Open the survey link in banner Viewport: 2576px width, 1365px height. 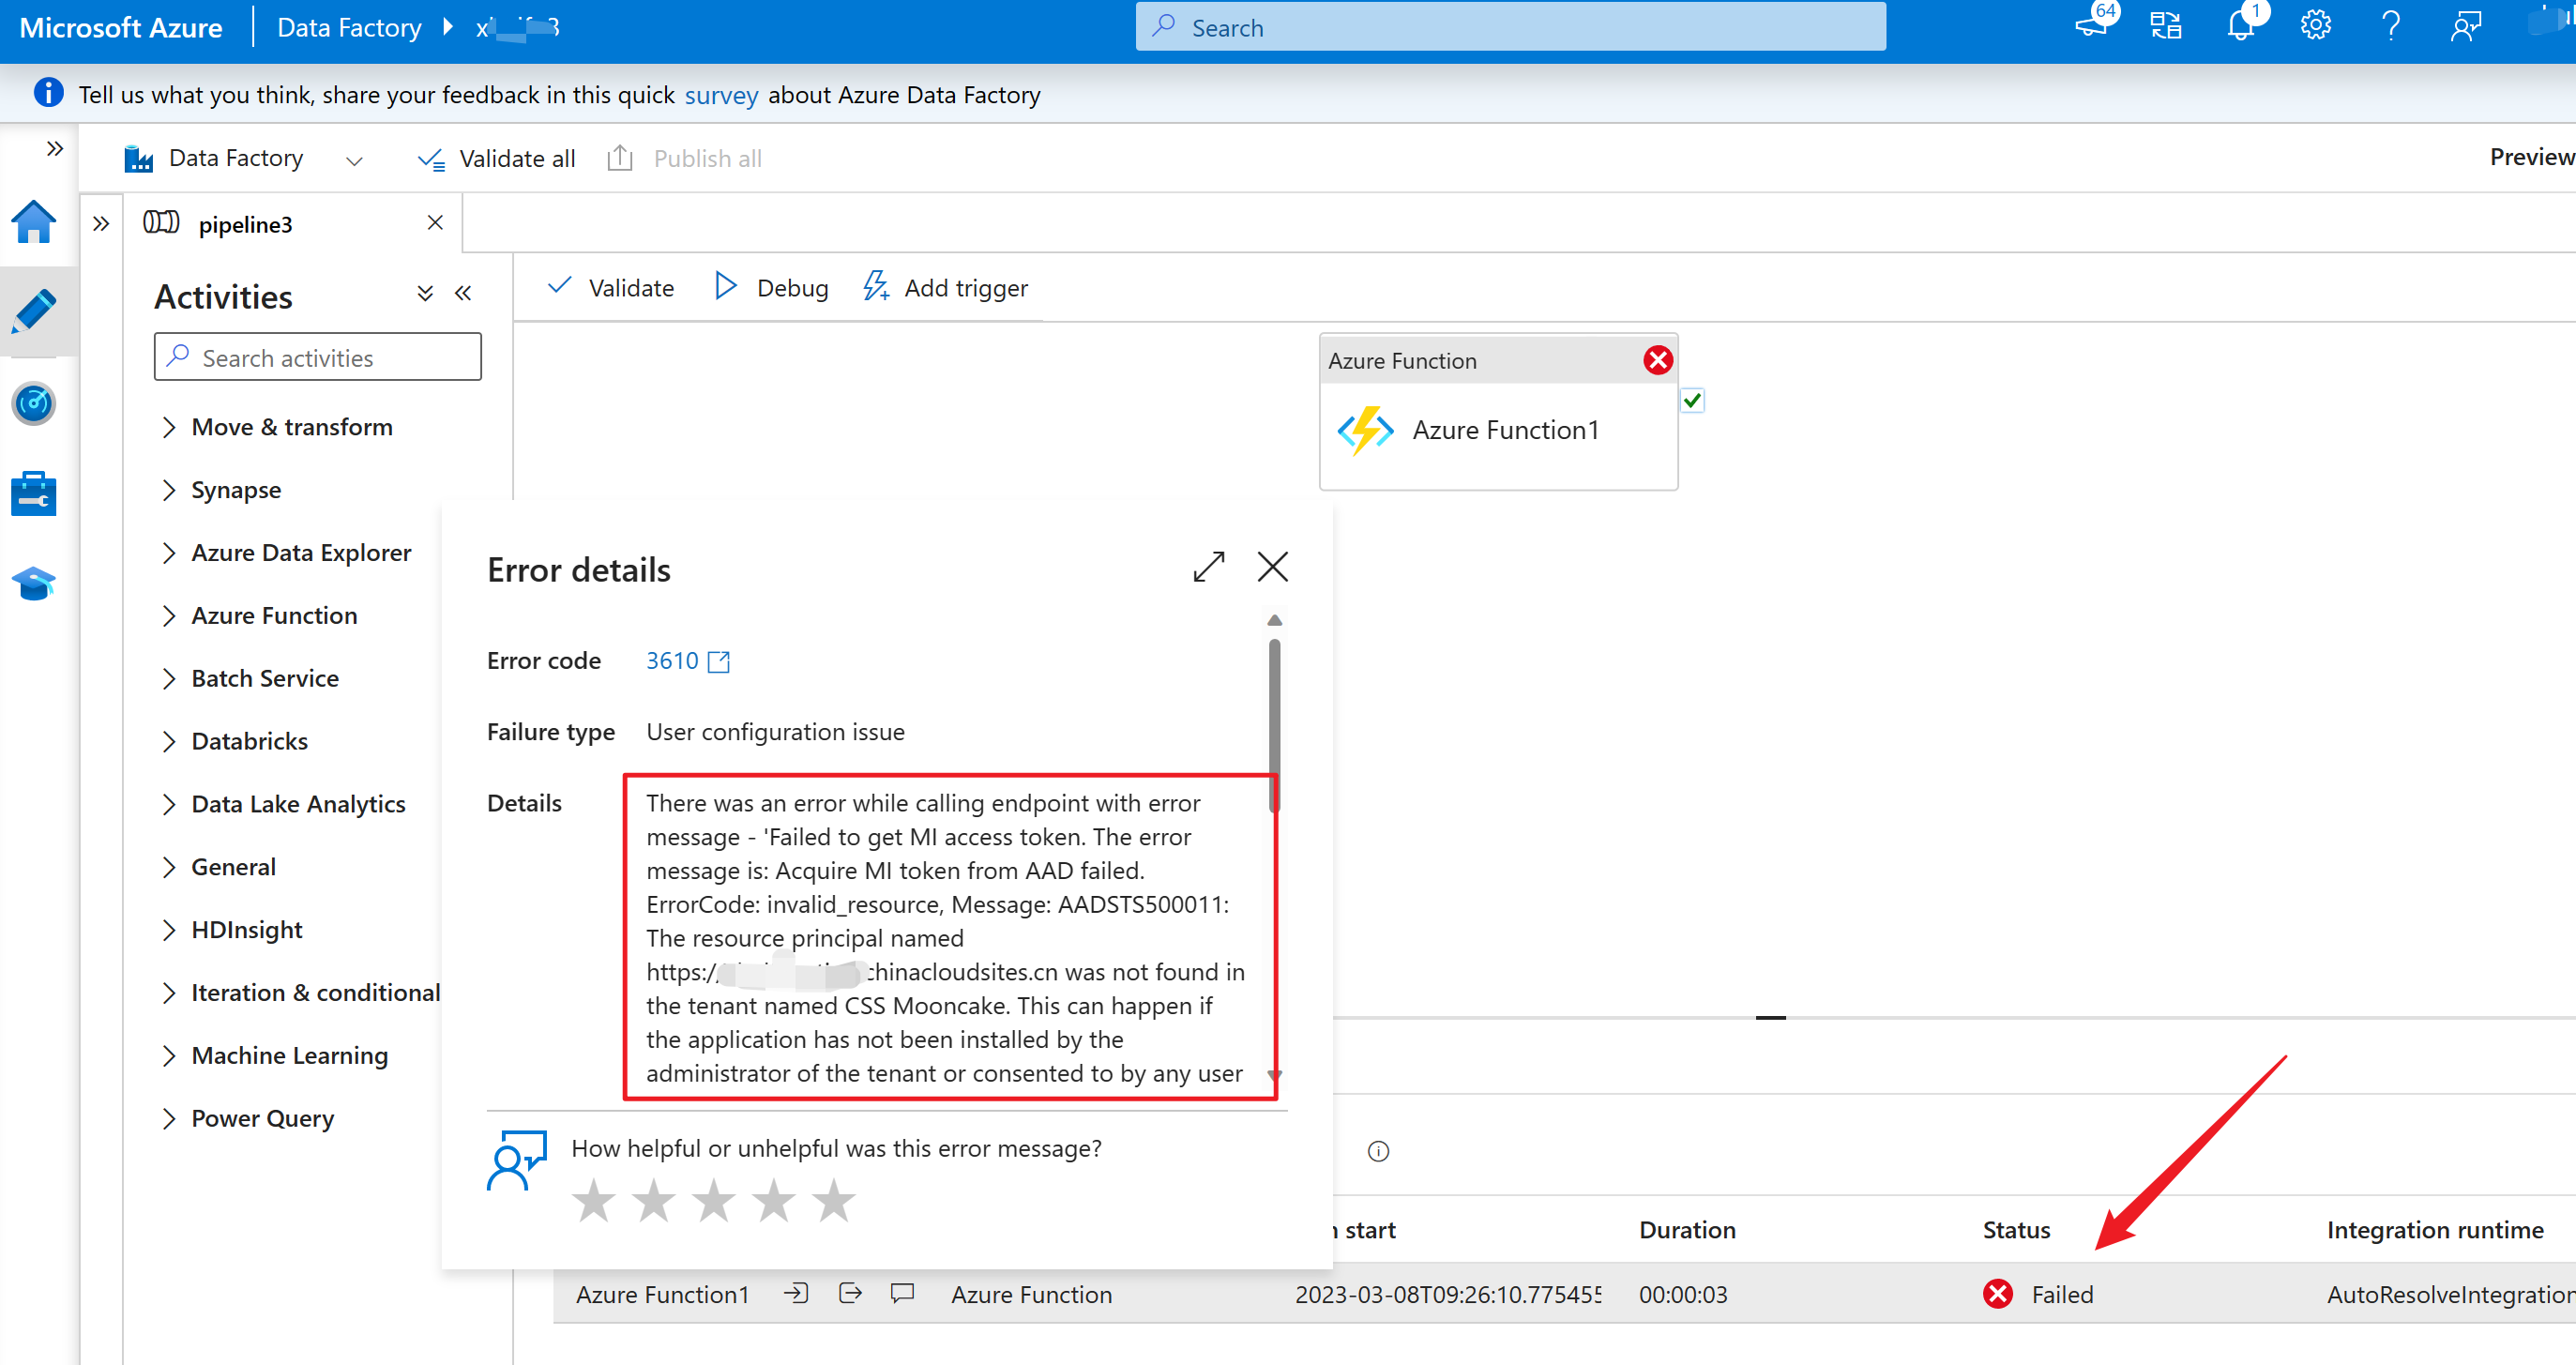721,95
